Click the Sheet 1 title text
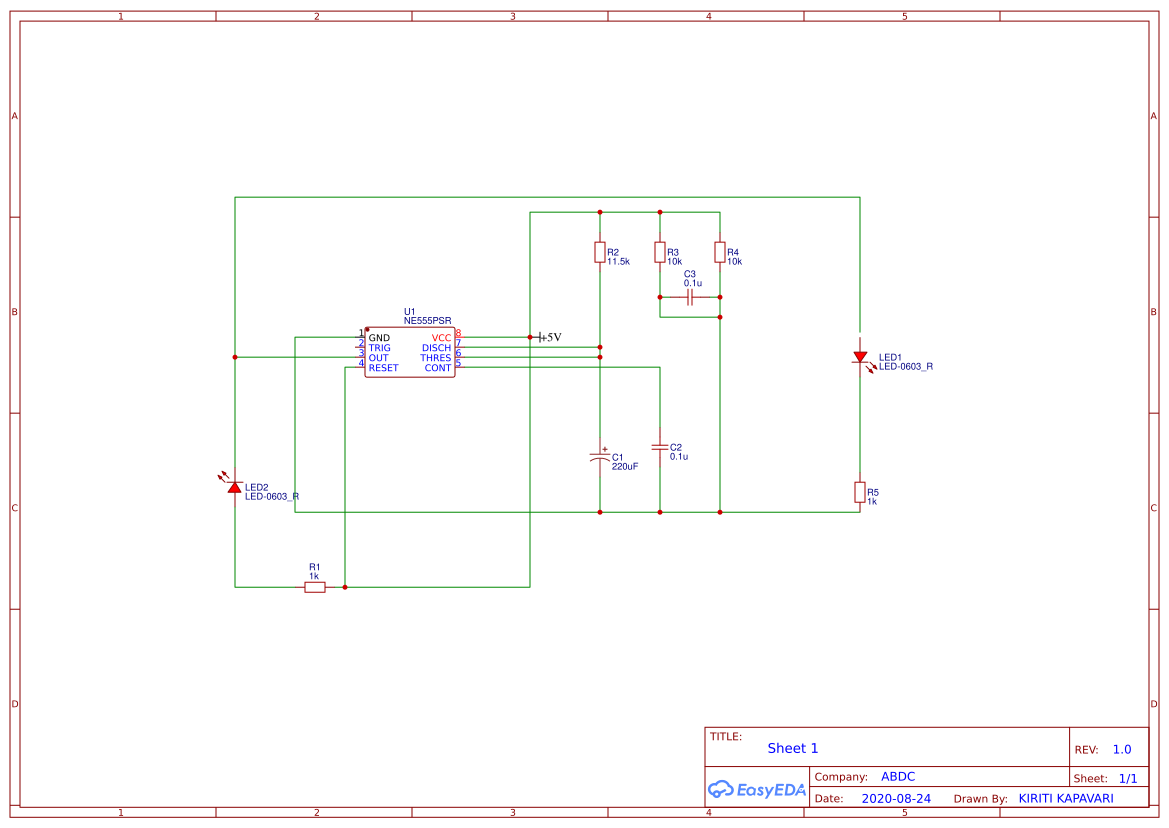Image resolution: width=1169 pixels, height=828 pixels. (x=792, y=748)
